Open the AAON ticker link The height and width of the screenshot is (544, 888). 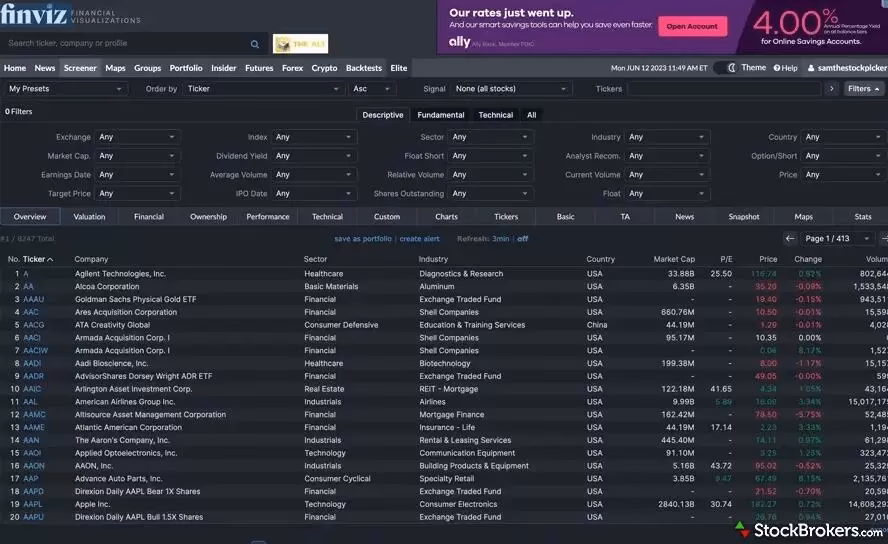click(34, 466)
